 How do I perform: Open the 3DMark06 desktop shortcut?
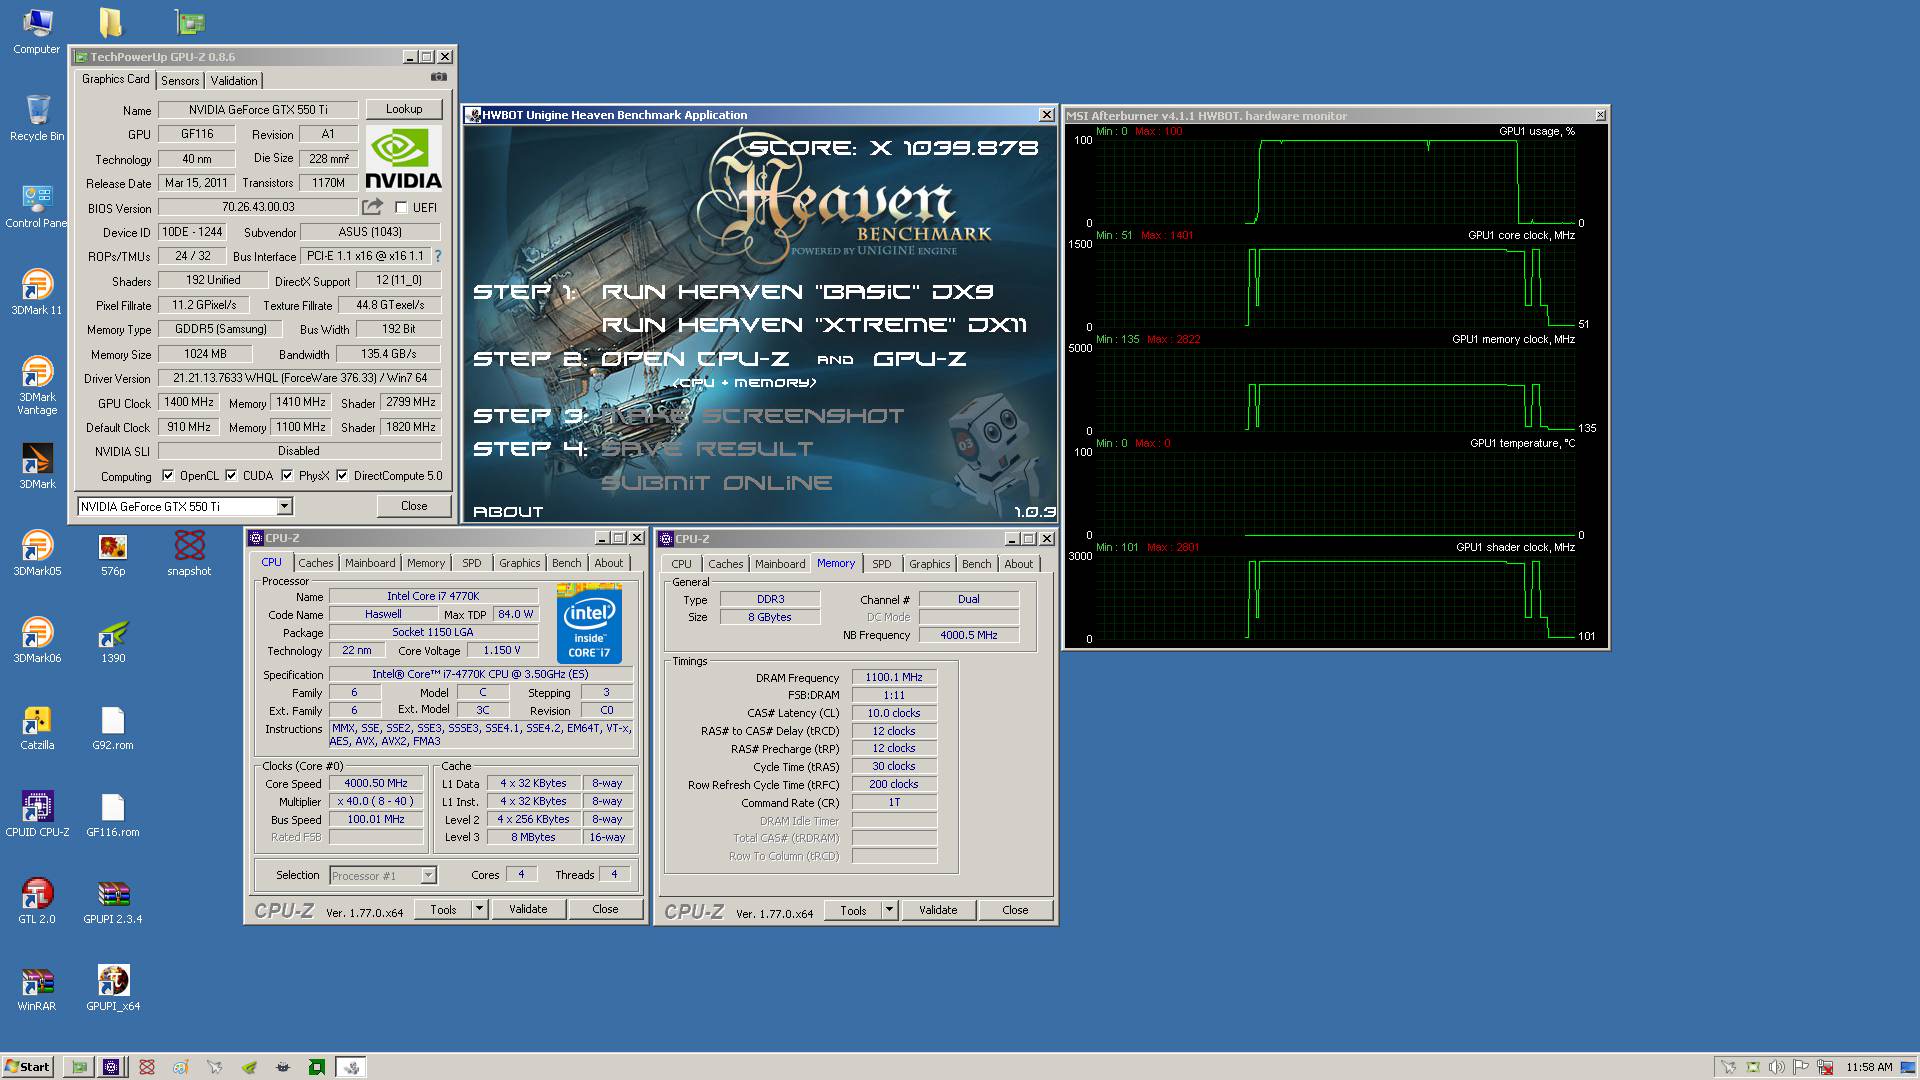pos(37,640)
